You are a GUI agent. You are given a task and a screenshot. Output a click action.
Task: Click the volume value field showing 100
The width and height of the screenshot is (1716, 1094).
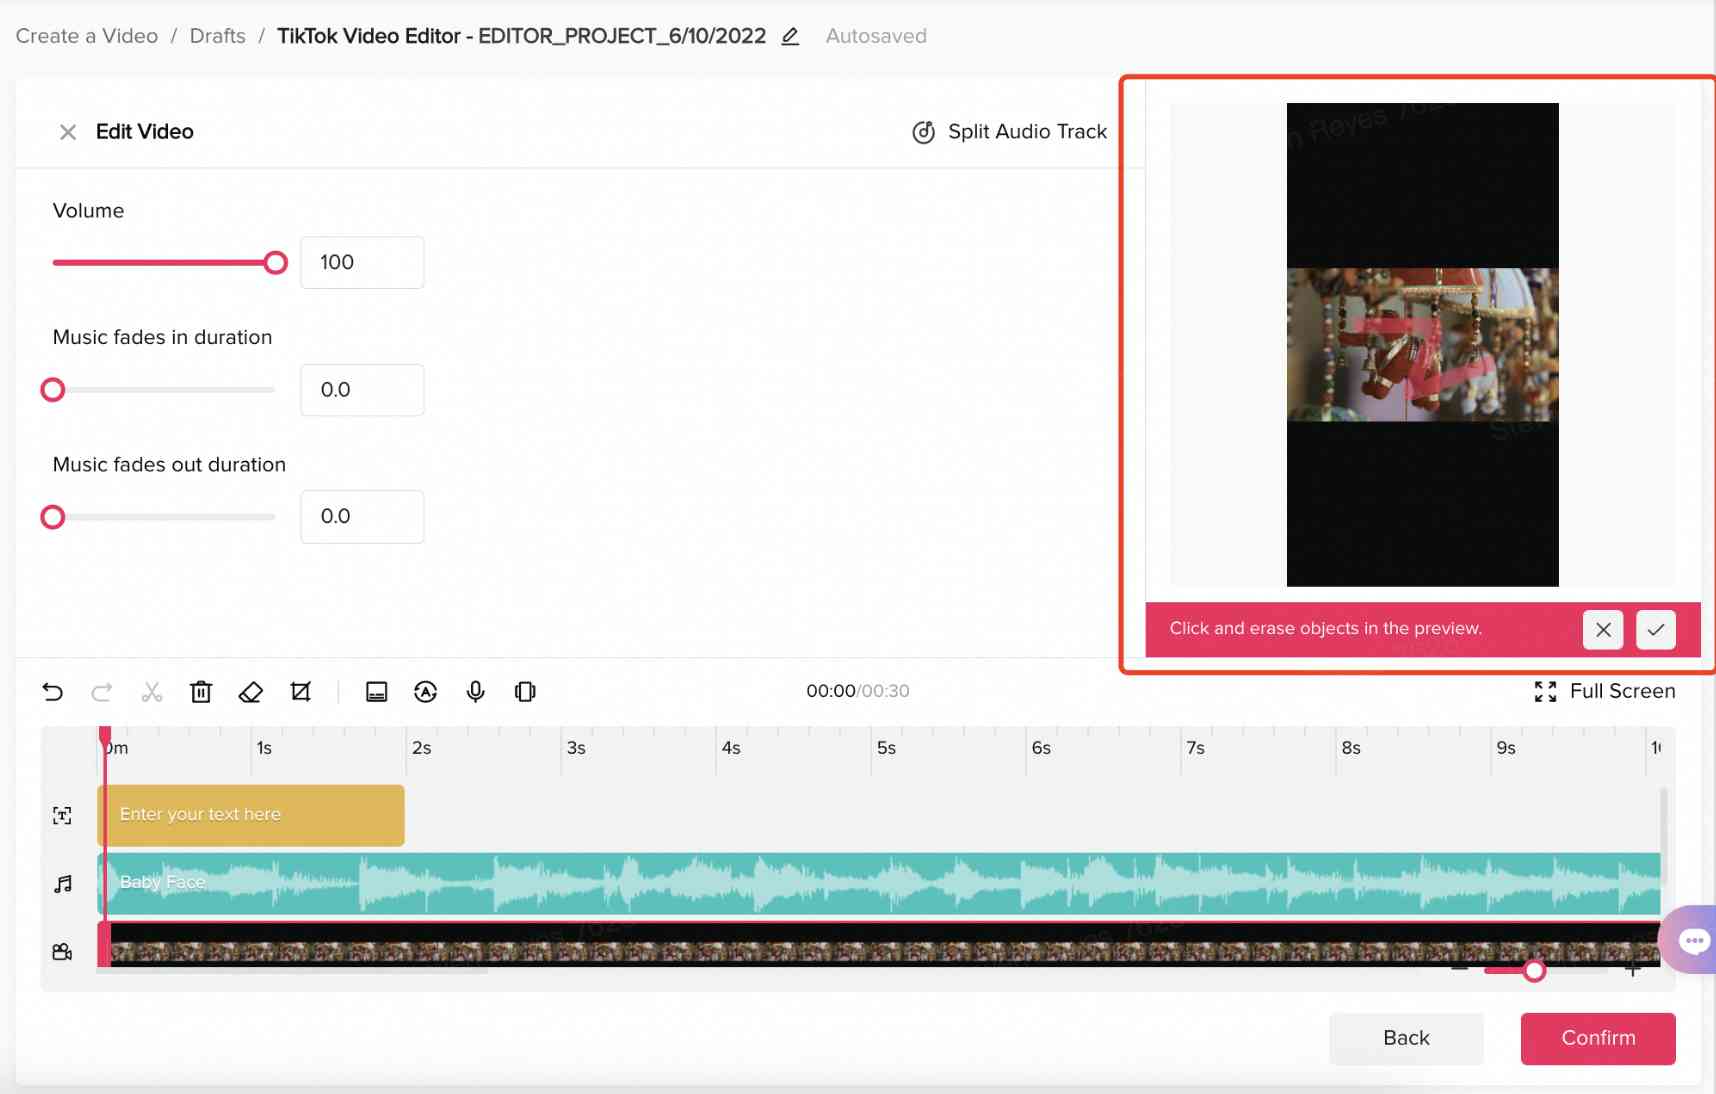click(361, 262)
